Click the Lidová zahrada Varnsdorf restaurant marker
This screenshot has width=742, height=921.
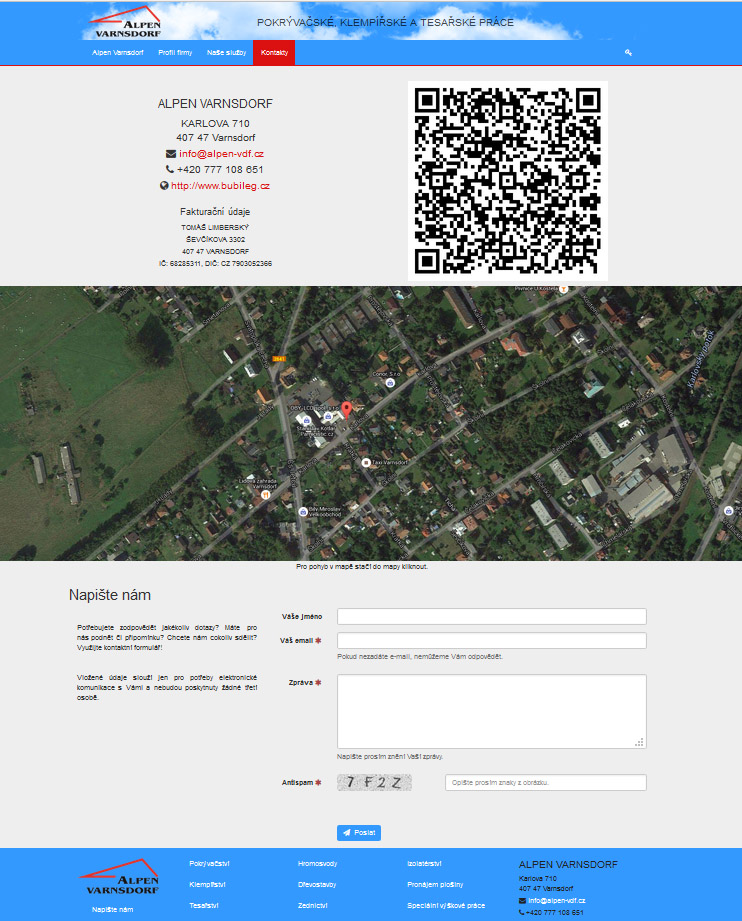[265, 495]
